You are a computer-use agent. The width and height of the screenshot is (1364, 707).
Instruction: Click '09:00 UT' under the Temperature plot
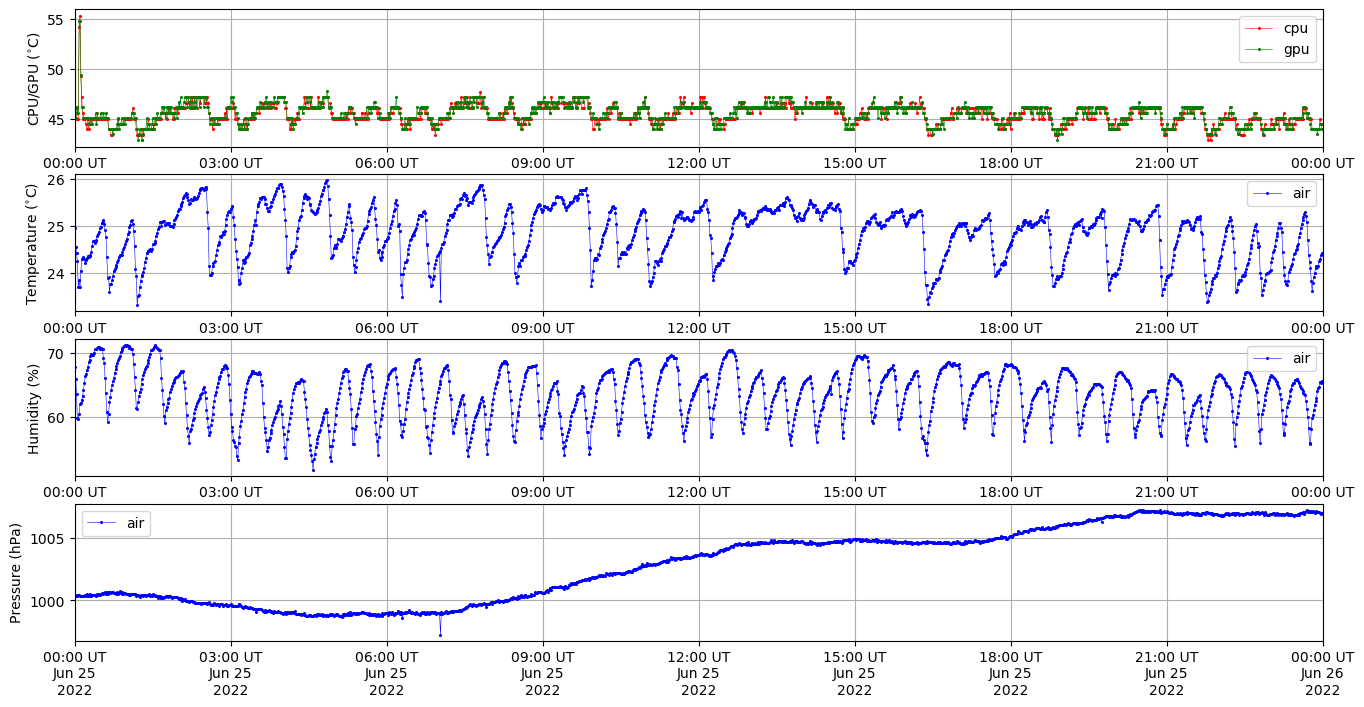(x=543, y=327)
